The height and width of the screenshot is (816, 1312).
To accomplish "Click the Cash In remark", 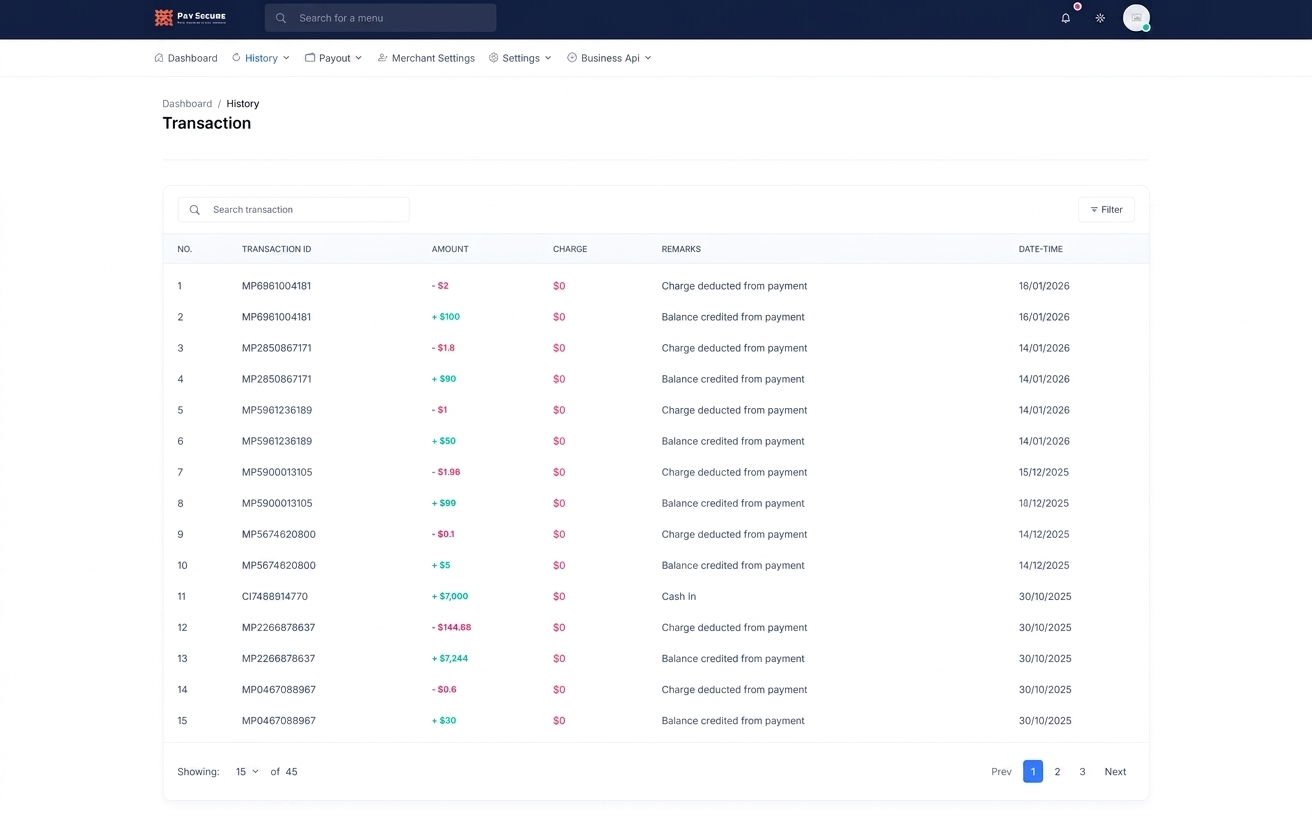I will [679, 597].
